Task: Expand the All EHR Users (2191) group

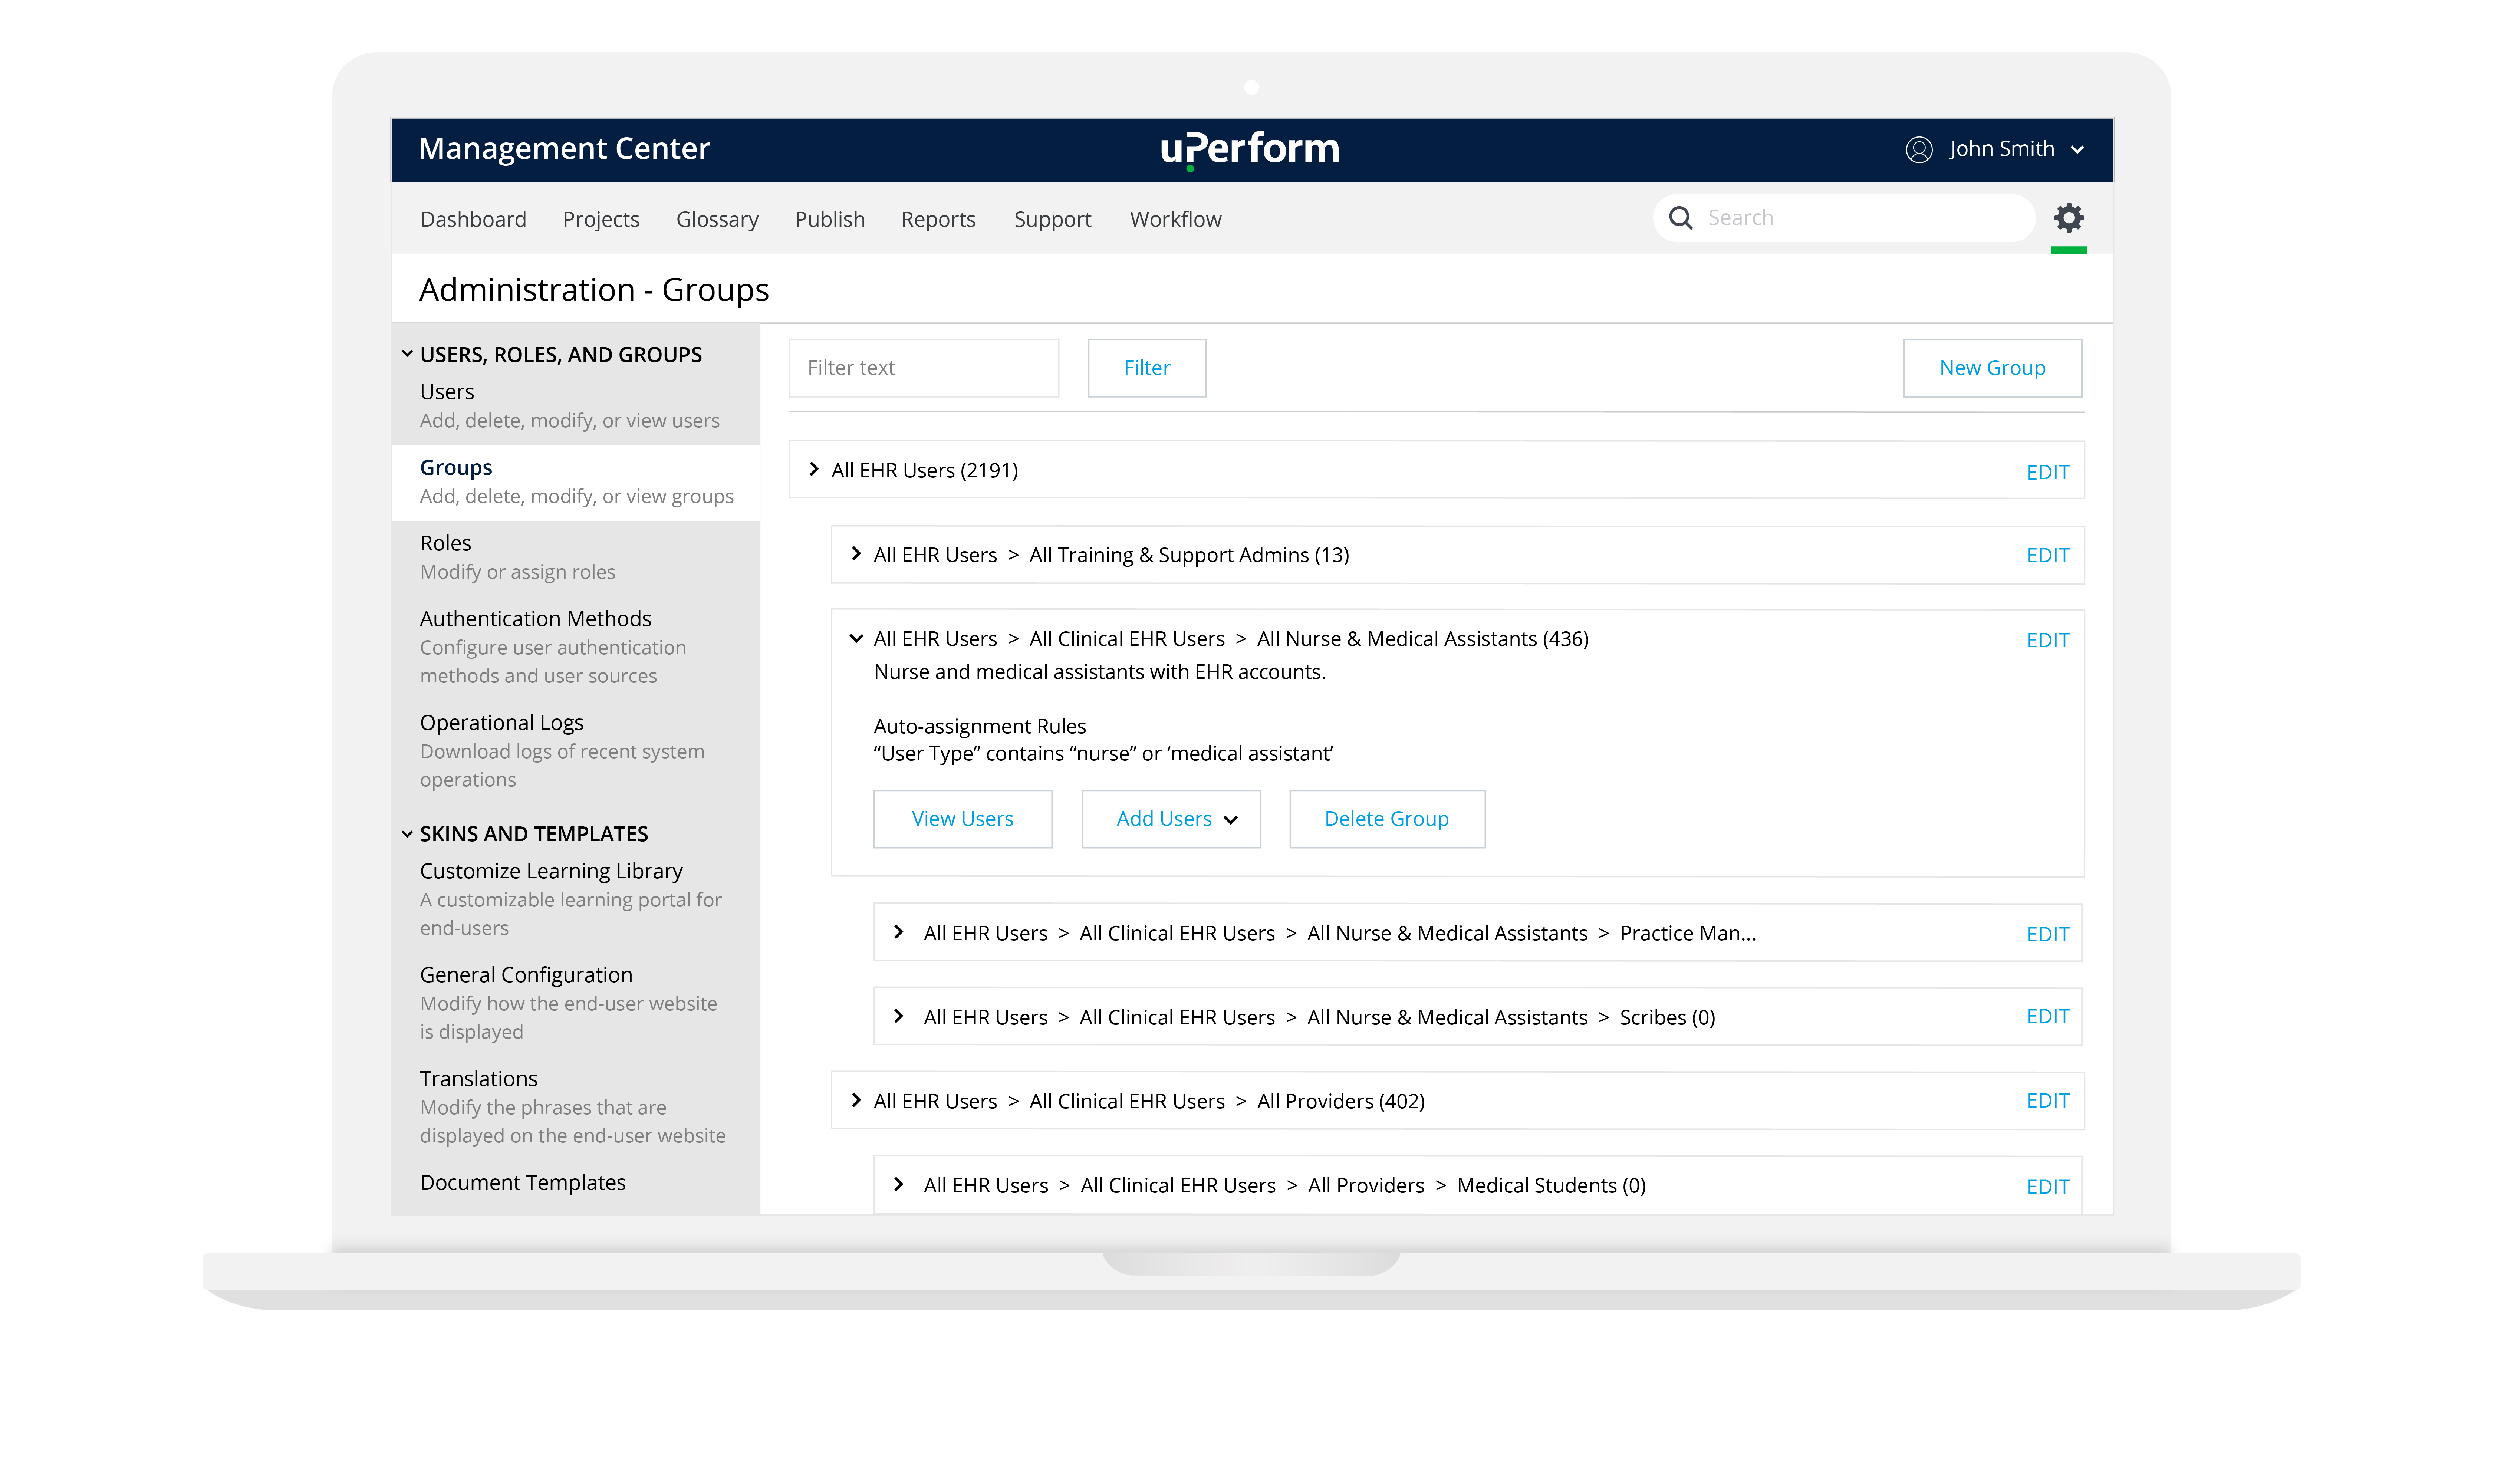Action: (x=814, y=469)
